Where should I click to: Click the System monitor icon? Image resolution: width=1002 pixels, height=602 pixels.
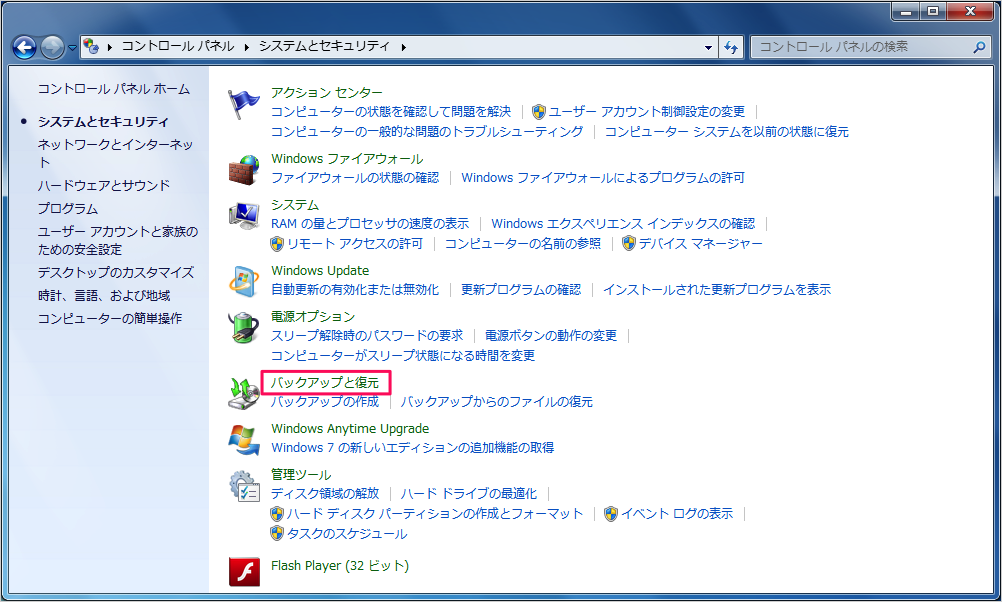243,215
